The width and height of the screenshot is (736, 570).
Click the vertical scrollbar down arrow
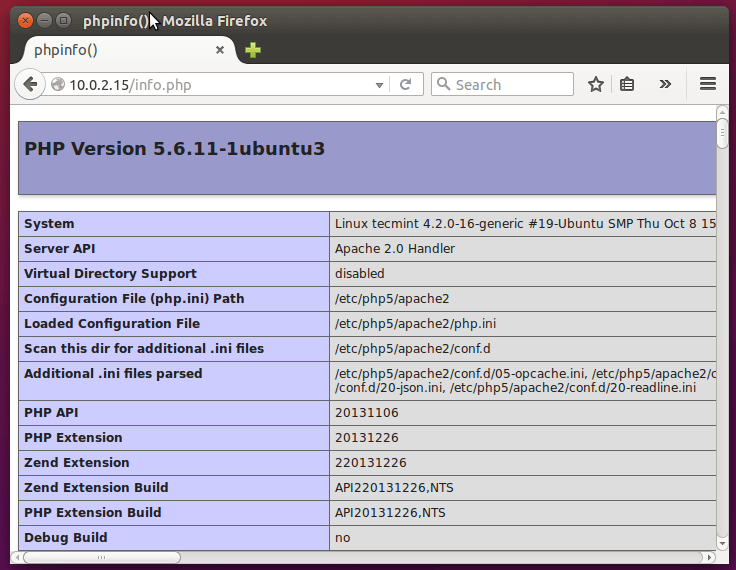tap(722, 544)
